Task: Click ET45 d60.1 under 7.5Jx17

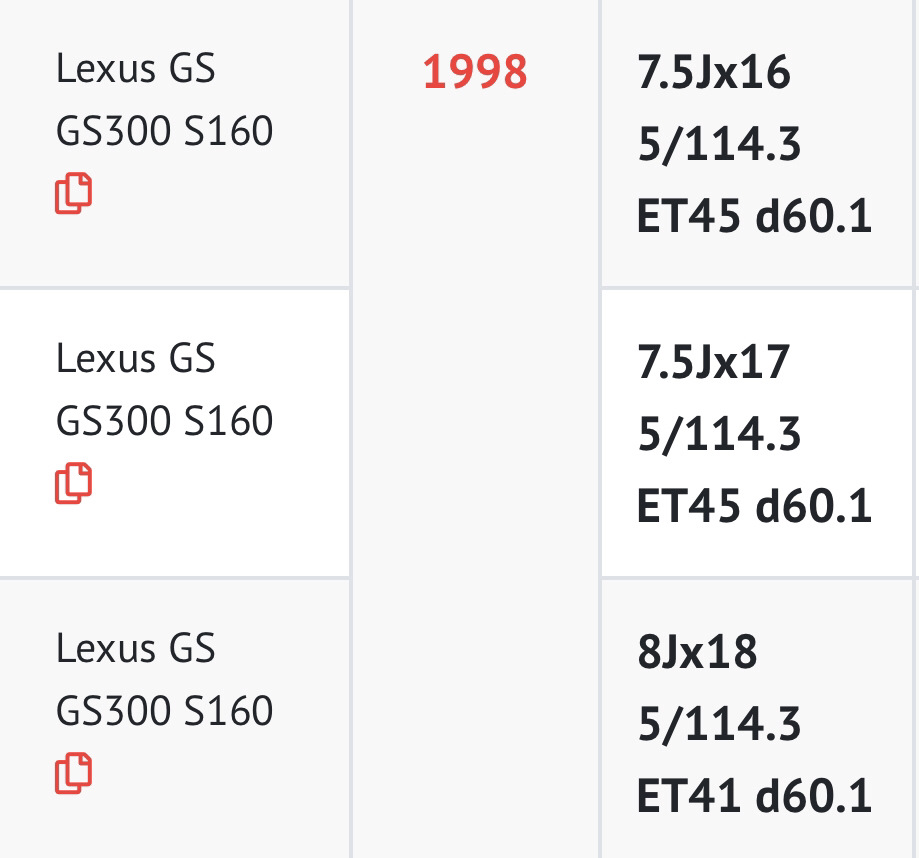Action: click(754, 506)
